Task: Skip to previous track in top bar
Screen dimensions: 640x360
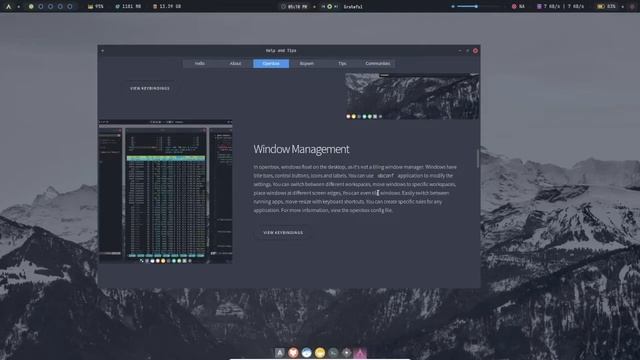Action: click(x=323, y=7)
